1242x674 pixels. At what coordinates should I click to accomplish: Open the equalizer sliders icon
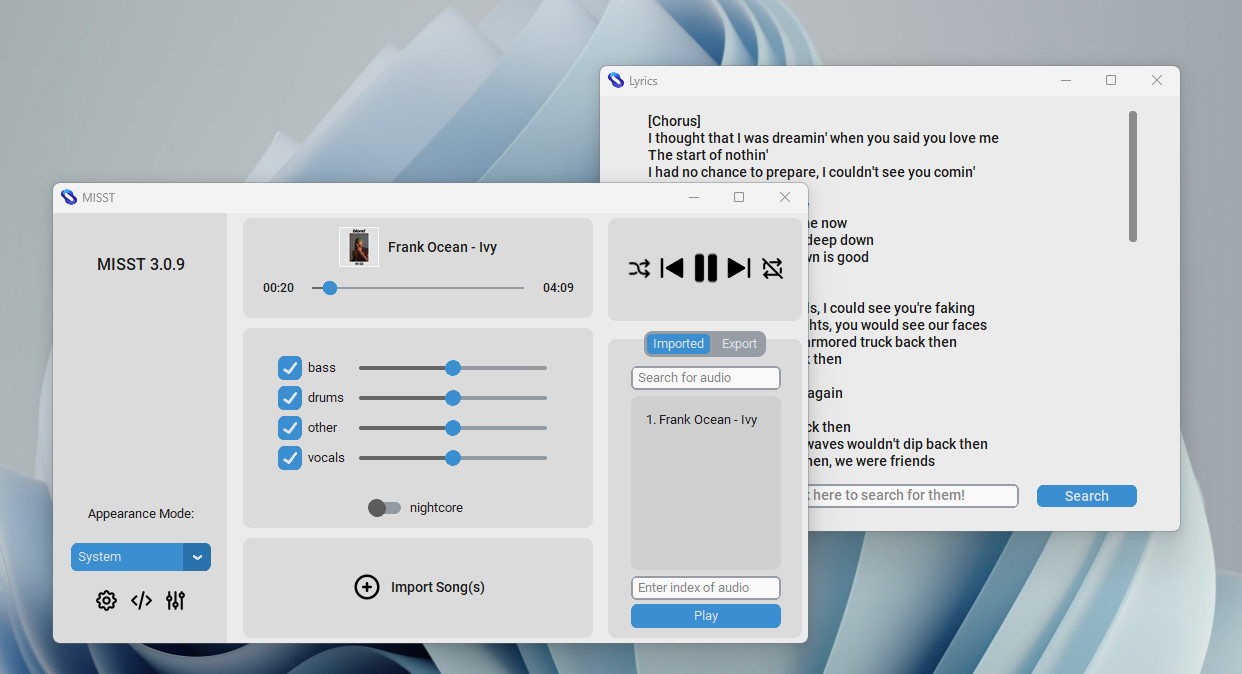click(x=176, y=600)
